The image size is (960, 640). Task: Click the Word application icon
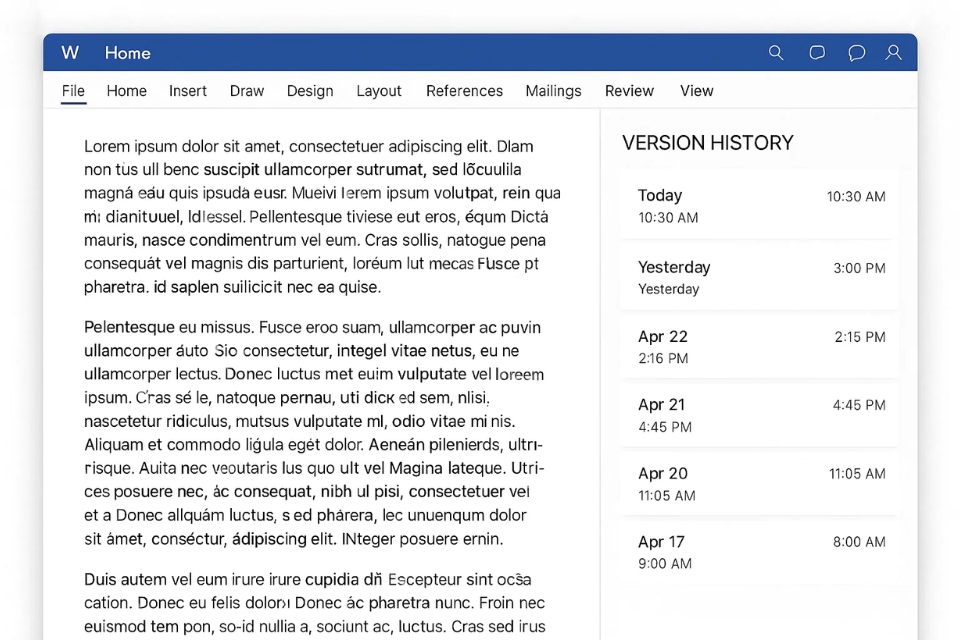69,53
